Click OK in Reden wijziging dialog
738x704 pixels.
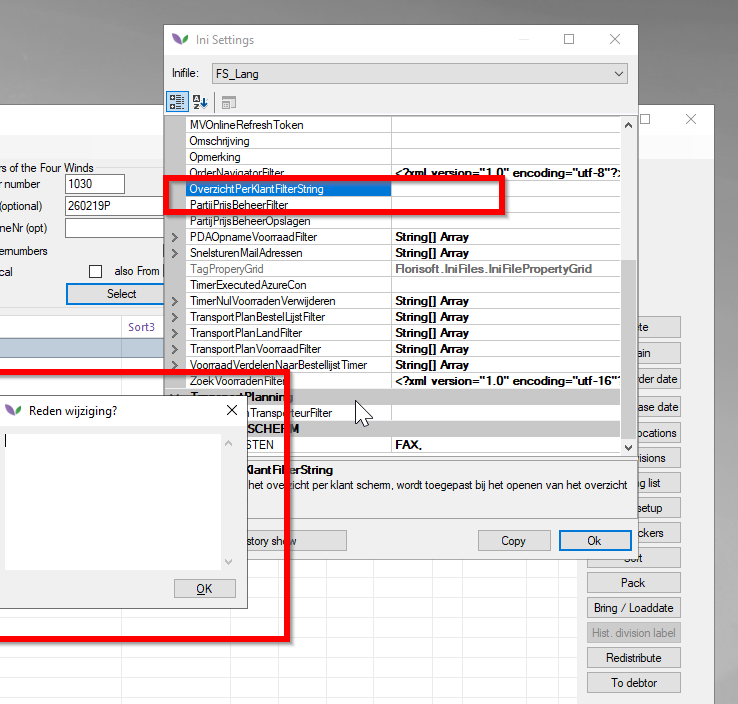pyautogui.click(x=204, y=588)
